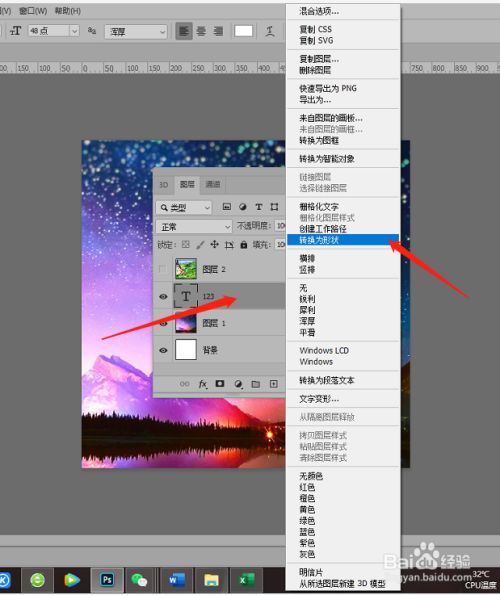Select left align text button
Image resolution: width=500 pixels, height=595 pixels.
coord(184,31)
